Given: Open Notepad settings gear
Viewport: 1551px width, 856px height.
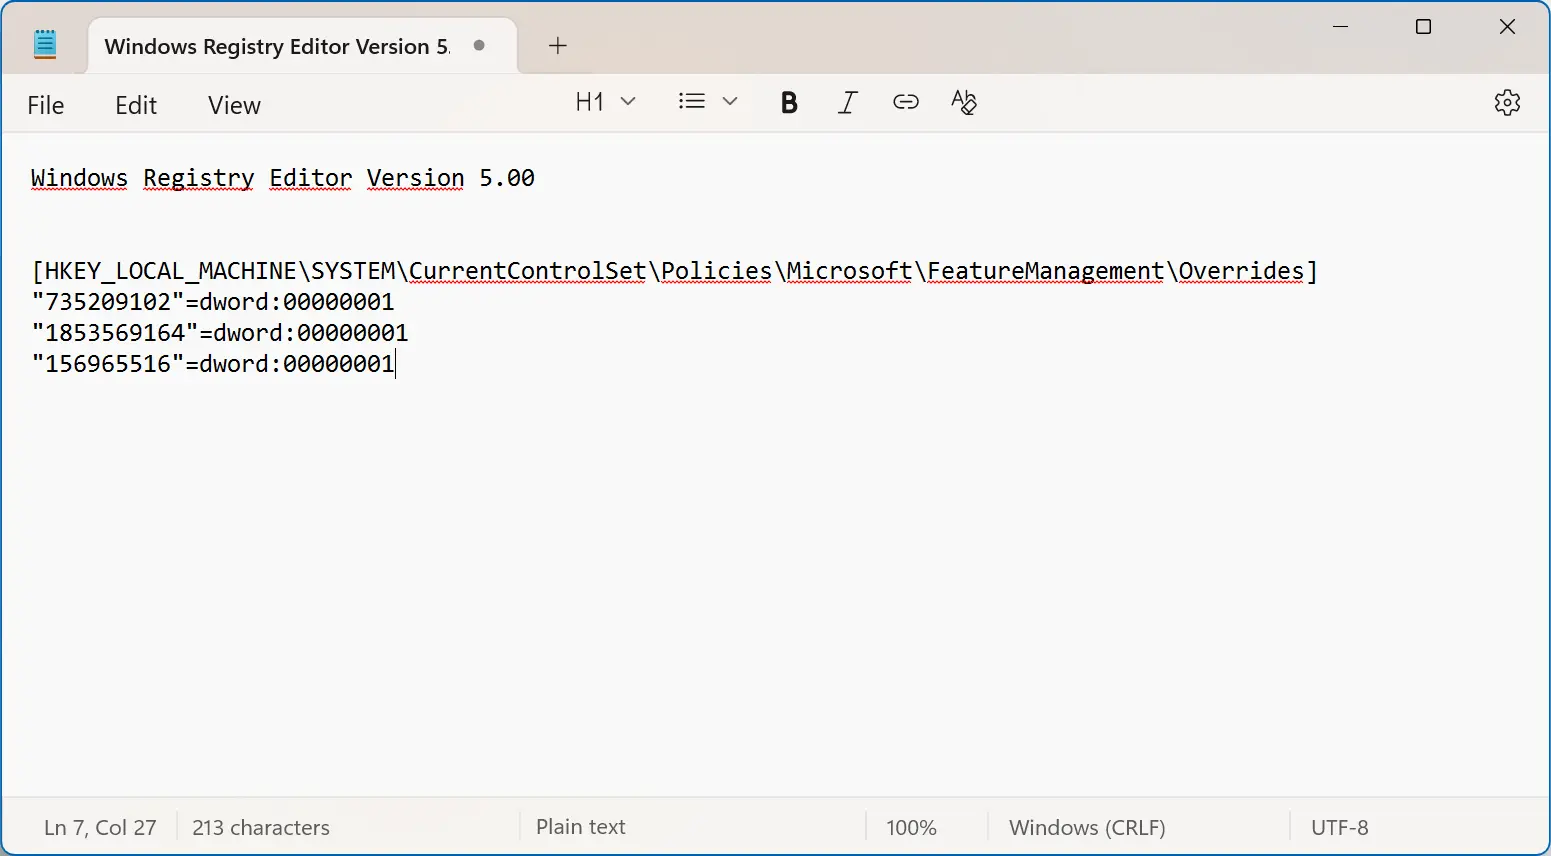Looking at the screenshot, I should point(1507,102).
